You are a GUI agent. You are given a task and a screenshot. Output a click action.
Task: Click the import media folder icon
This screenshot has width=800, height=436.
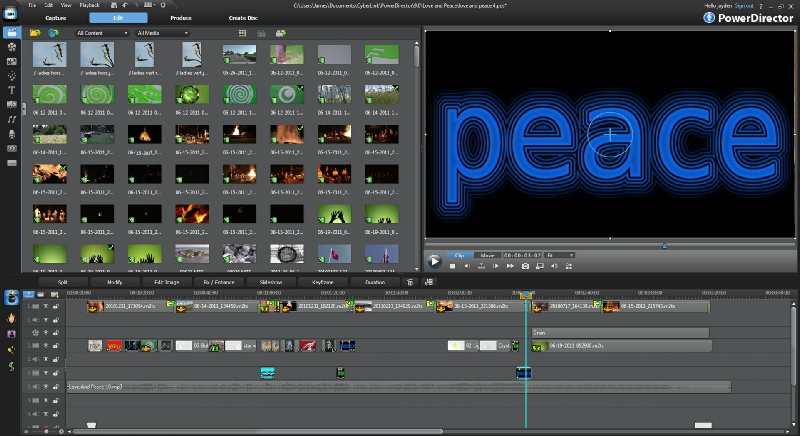point(35,33)
